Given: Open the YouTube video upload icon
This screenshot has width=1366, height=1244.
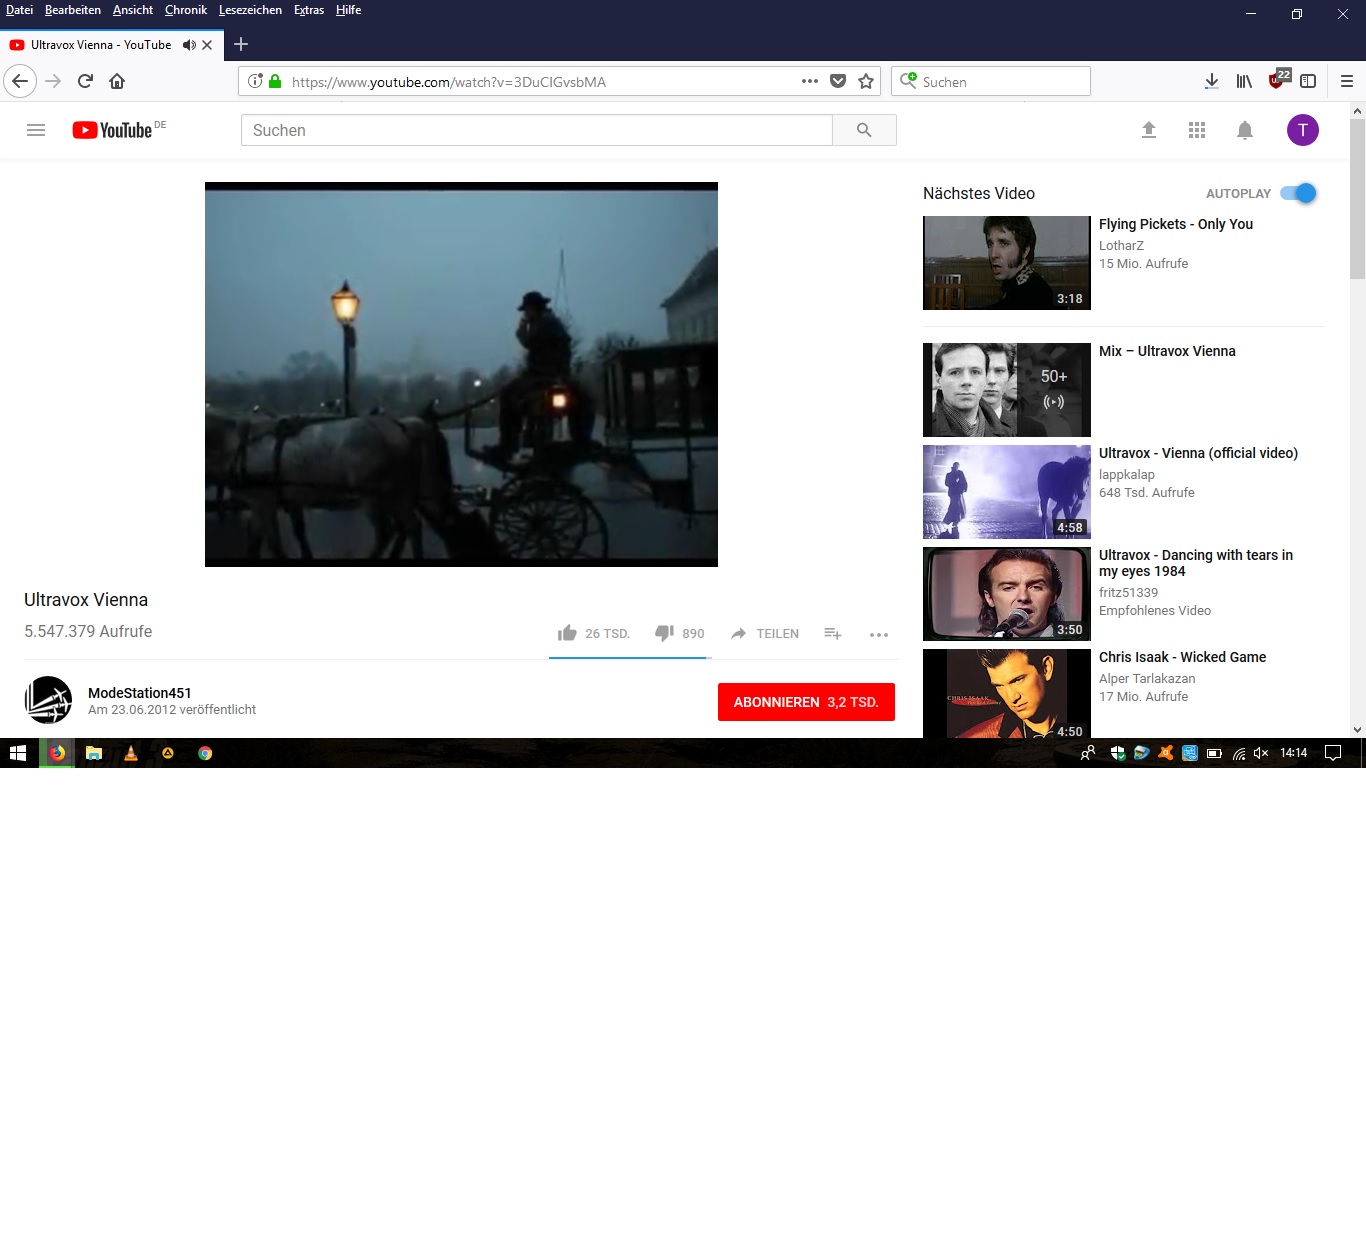Looking at the screenshot, I should pos(1149,130).
